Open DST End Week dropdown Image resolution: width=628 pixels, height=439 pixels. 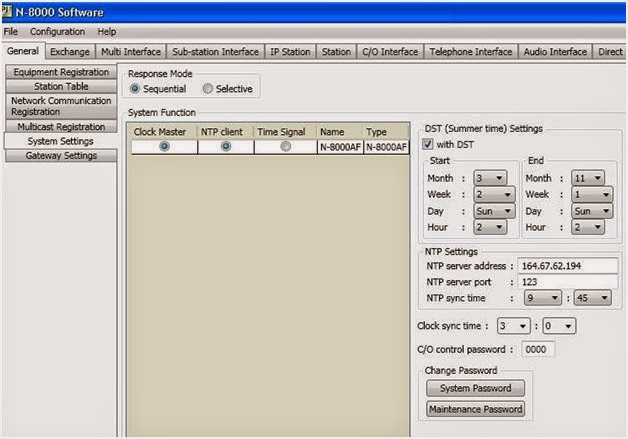point(592,194)
